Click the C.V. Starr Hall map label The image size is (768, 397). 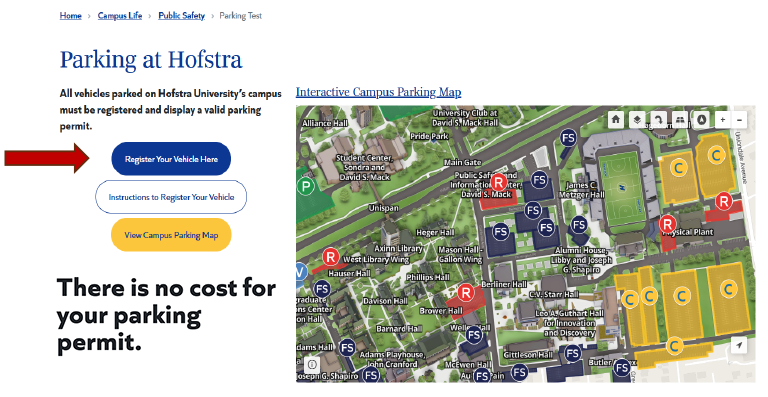[x=554, y=294]
